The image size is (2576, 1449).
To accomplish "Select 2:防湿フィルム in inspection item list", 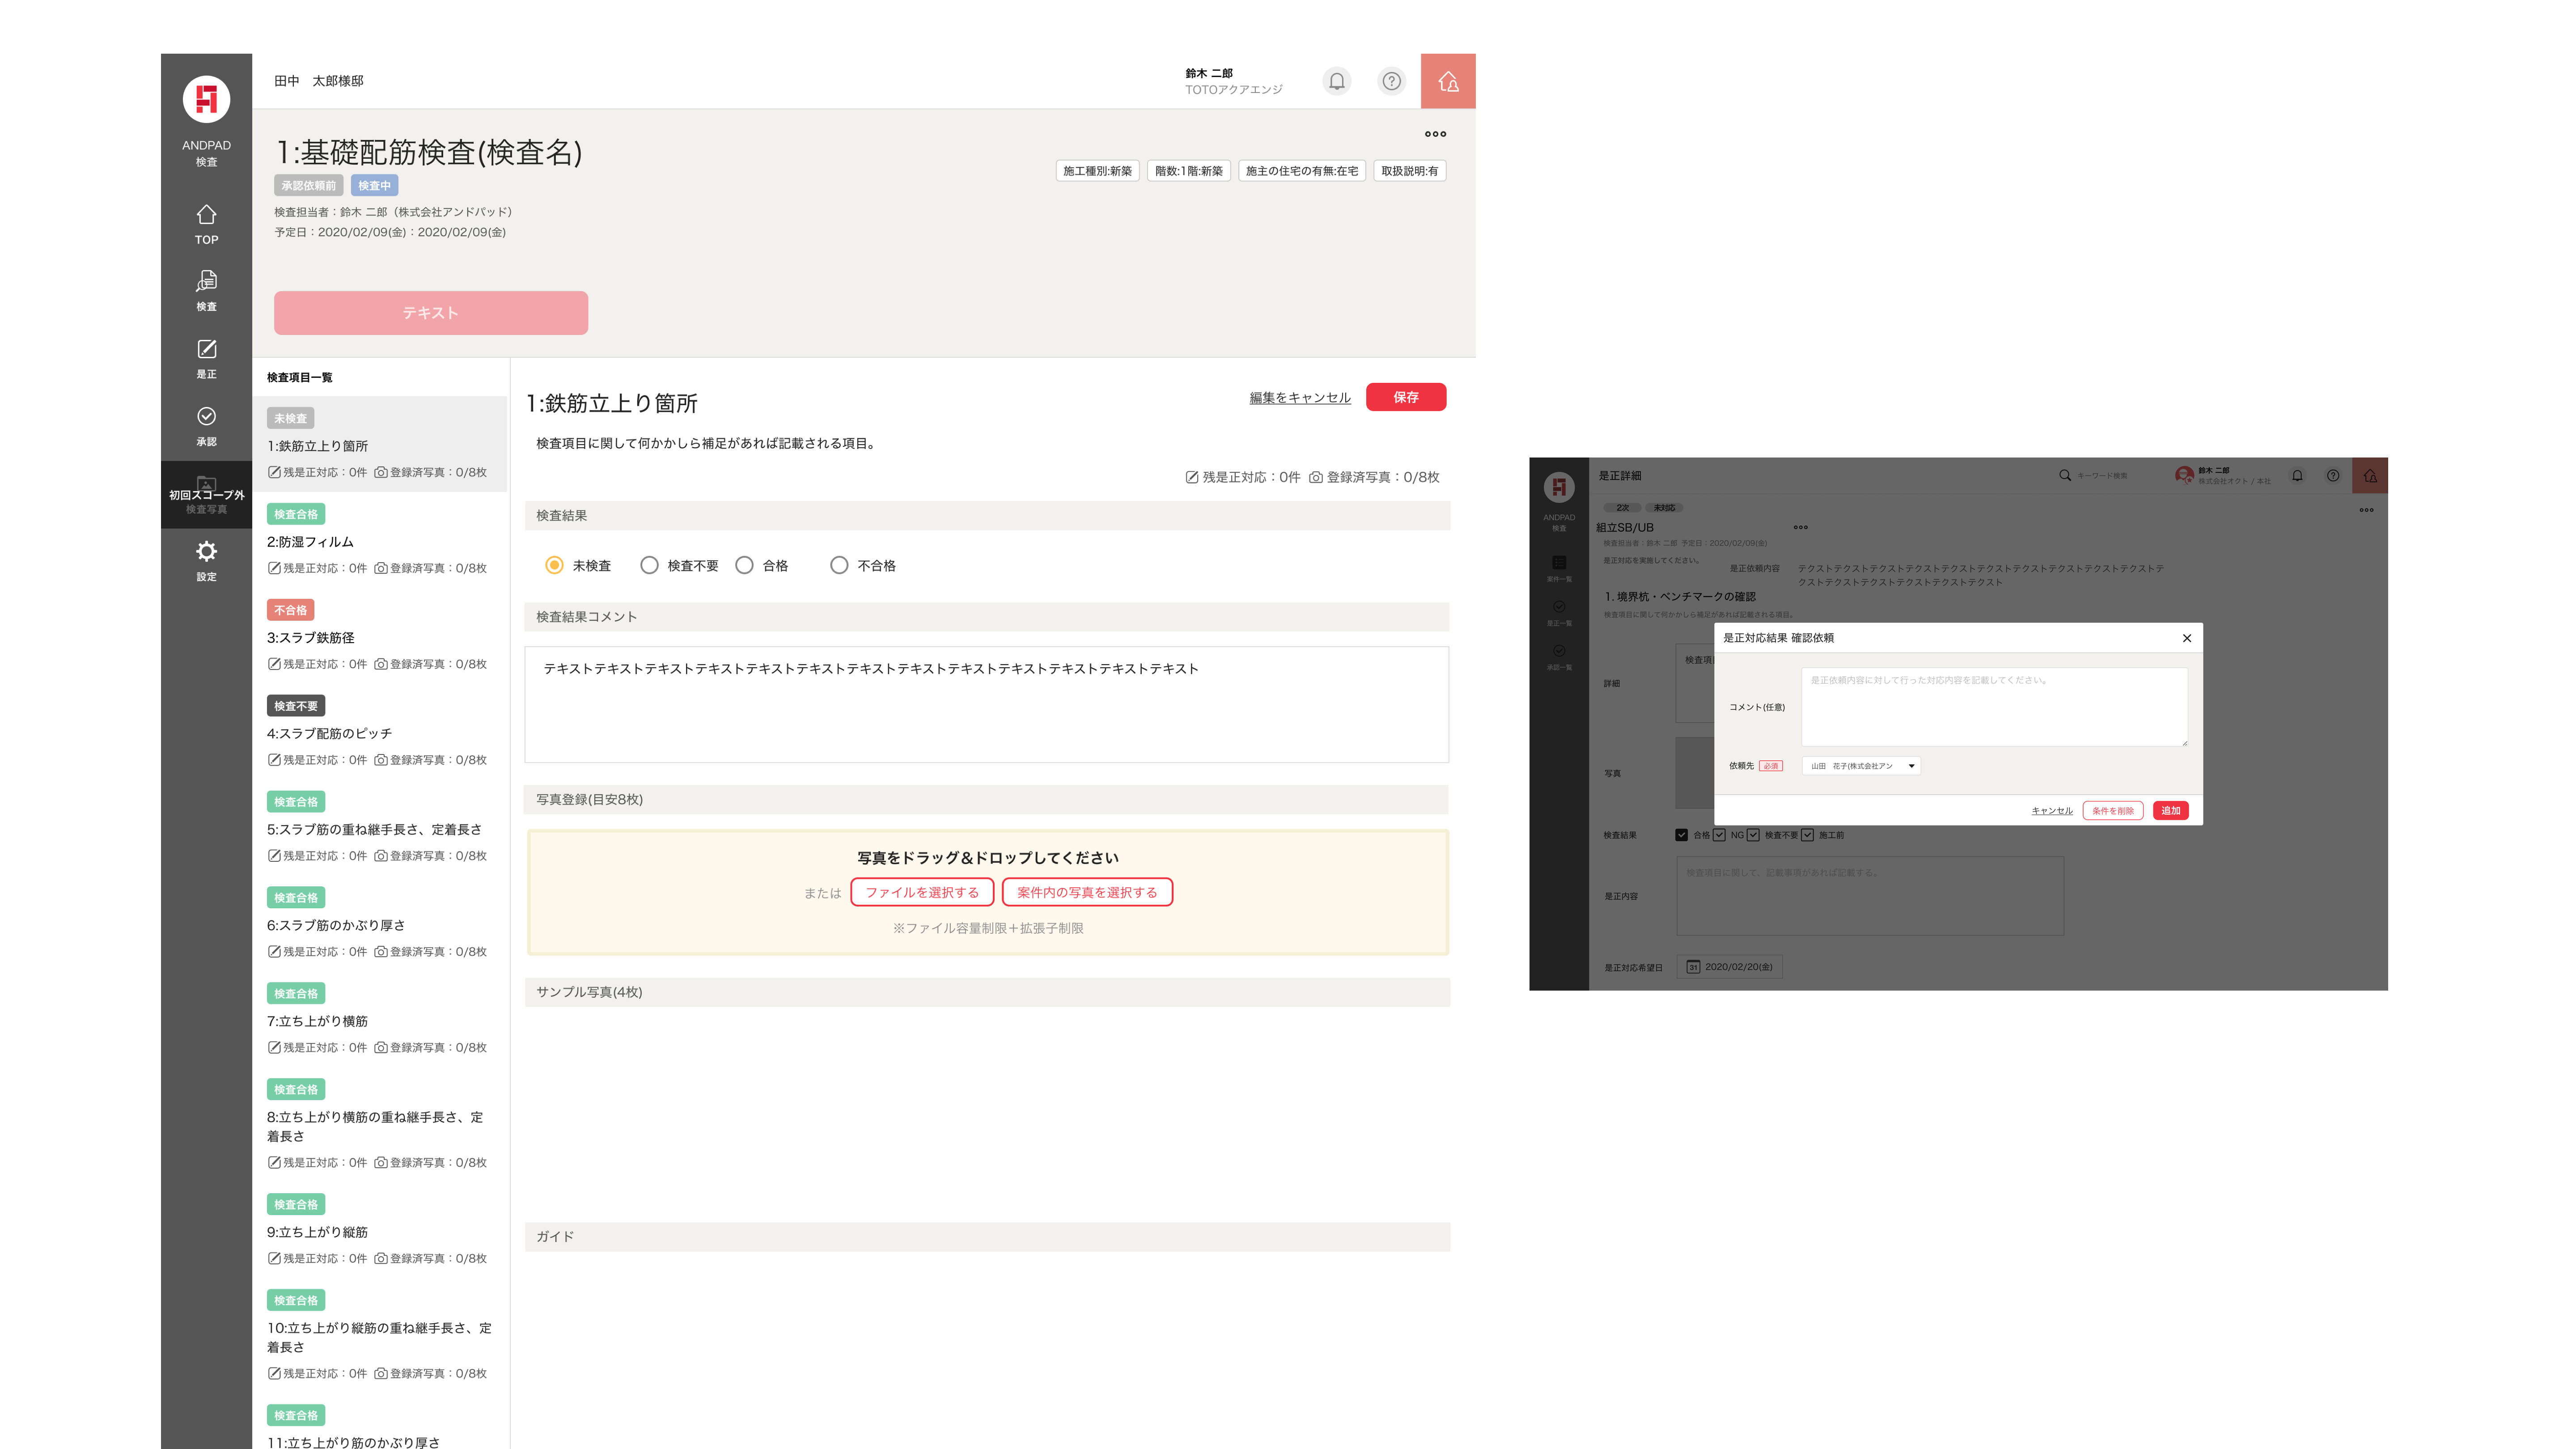I will pyautogui.click(x=310, y=542).
